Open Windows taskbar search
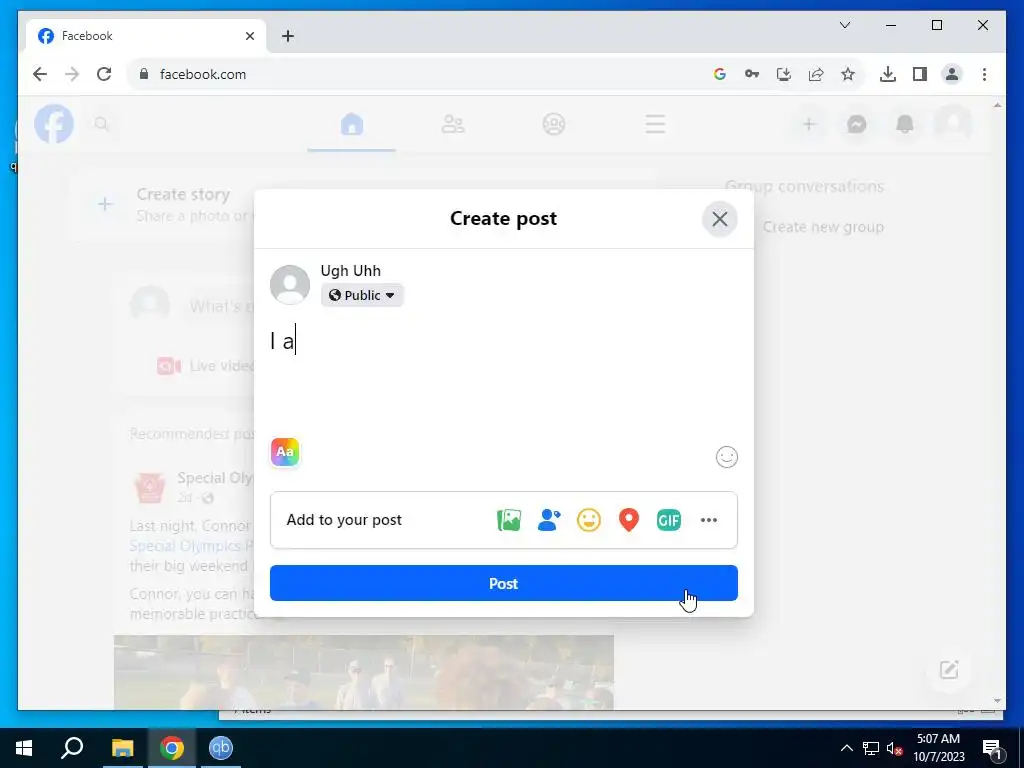Viewport: 1024px width, 768px height. click(x=72, y=748)
